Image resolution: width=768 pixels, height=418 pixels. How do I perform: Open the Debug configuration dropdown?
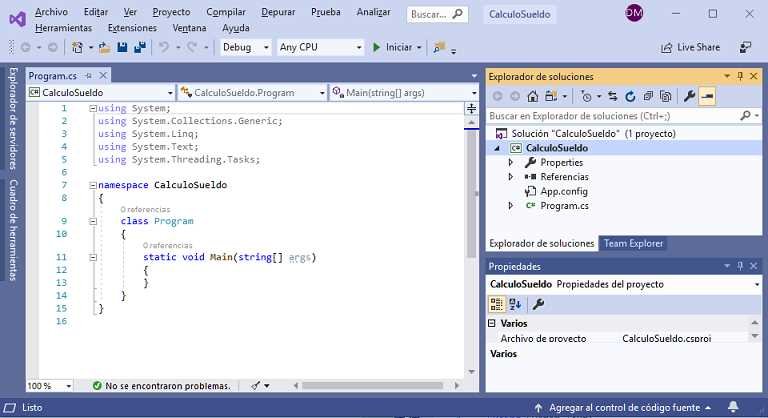click(245, 47)
